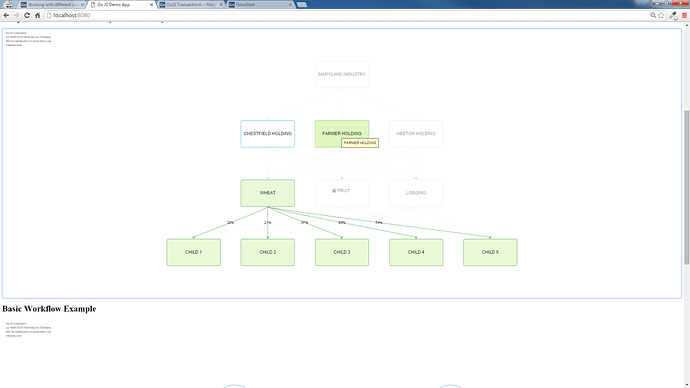
Task: Open the zoom magnifier icon in address bar
Action: click(x=653, y=15)
